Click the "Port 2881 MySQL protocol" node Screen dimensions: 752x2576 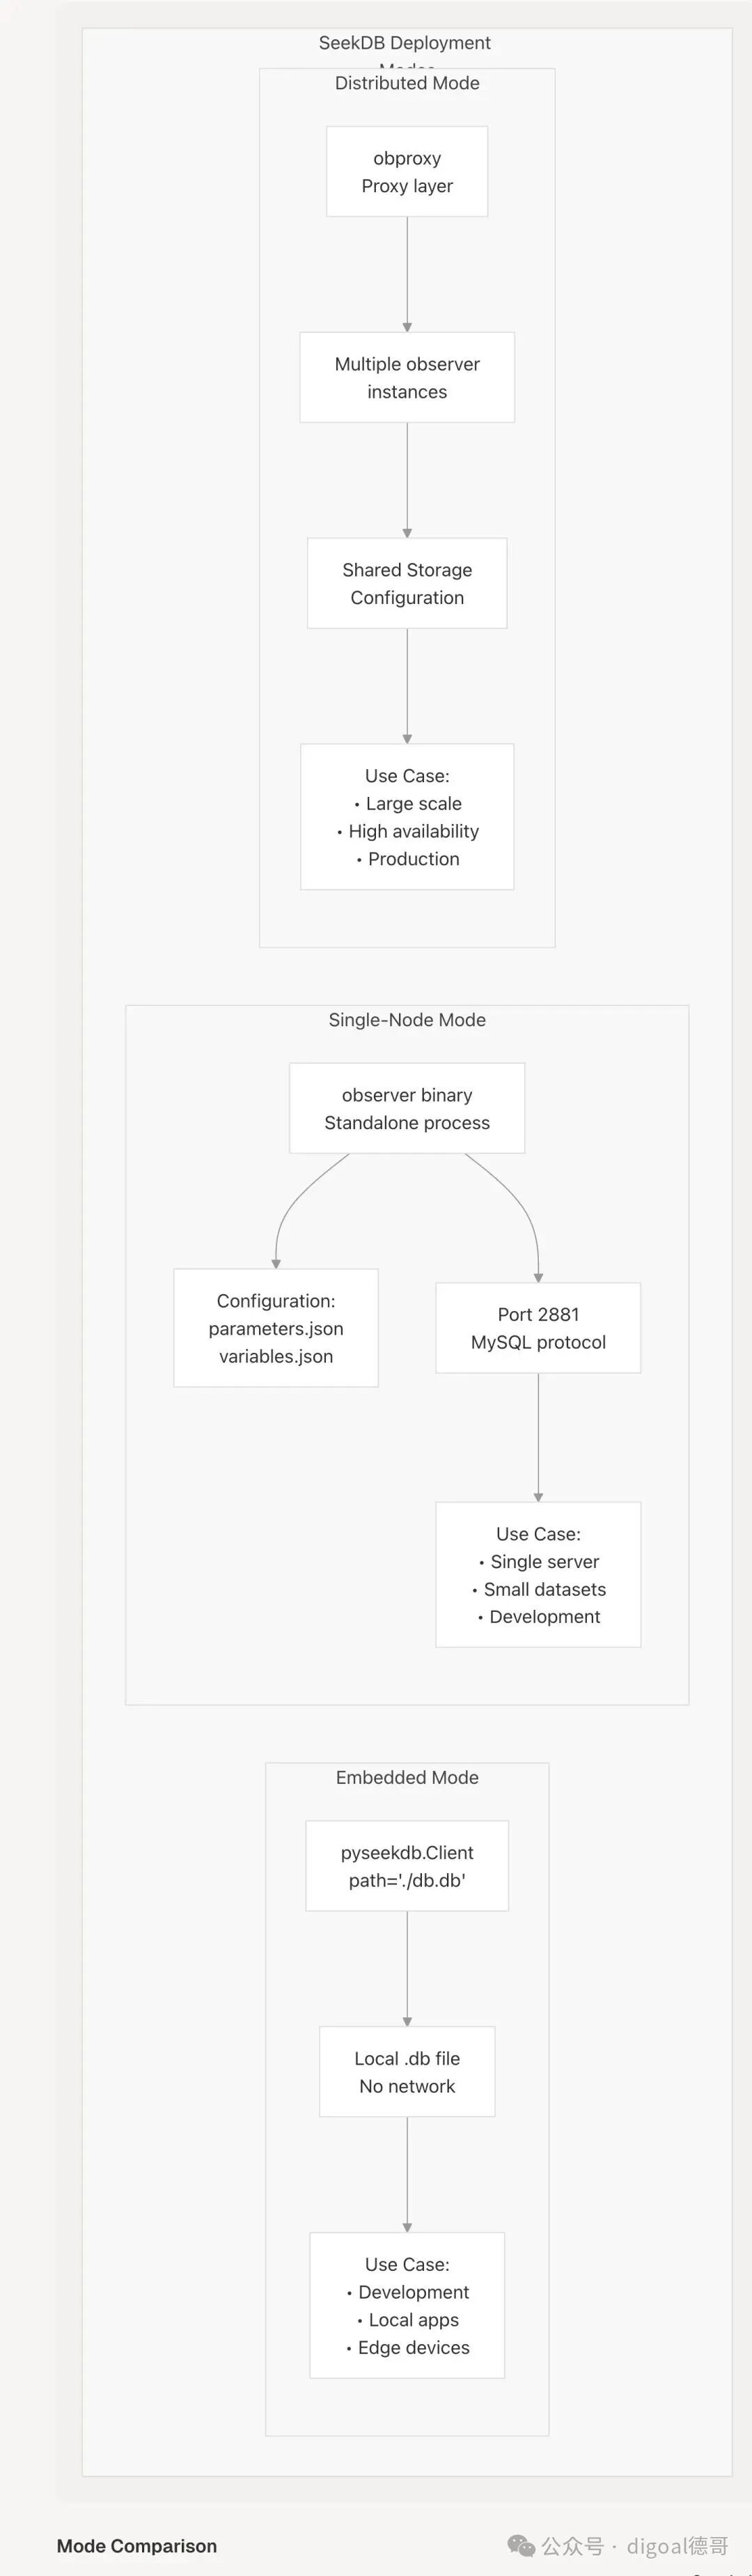click(538, 1328)
